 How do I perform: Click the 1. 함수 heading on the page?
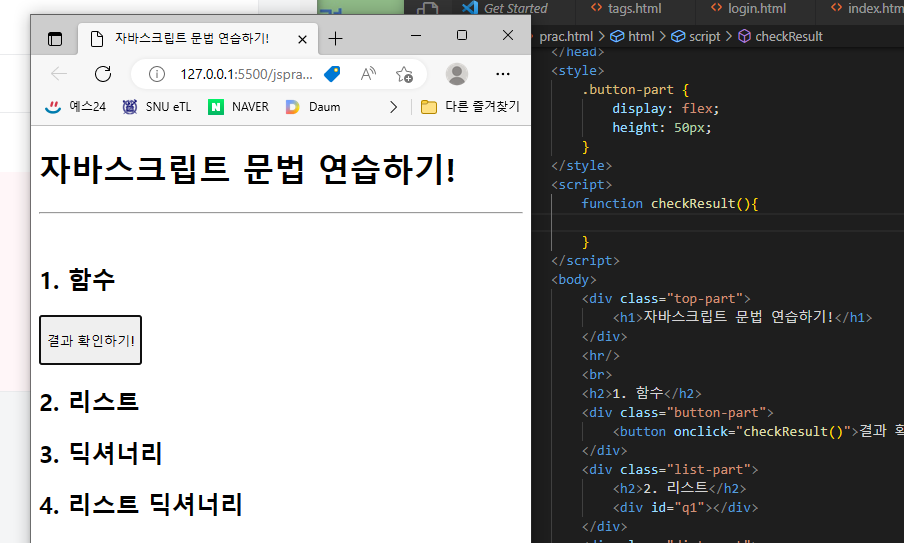[x=77, y=280]
